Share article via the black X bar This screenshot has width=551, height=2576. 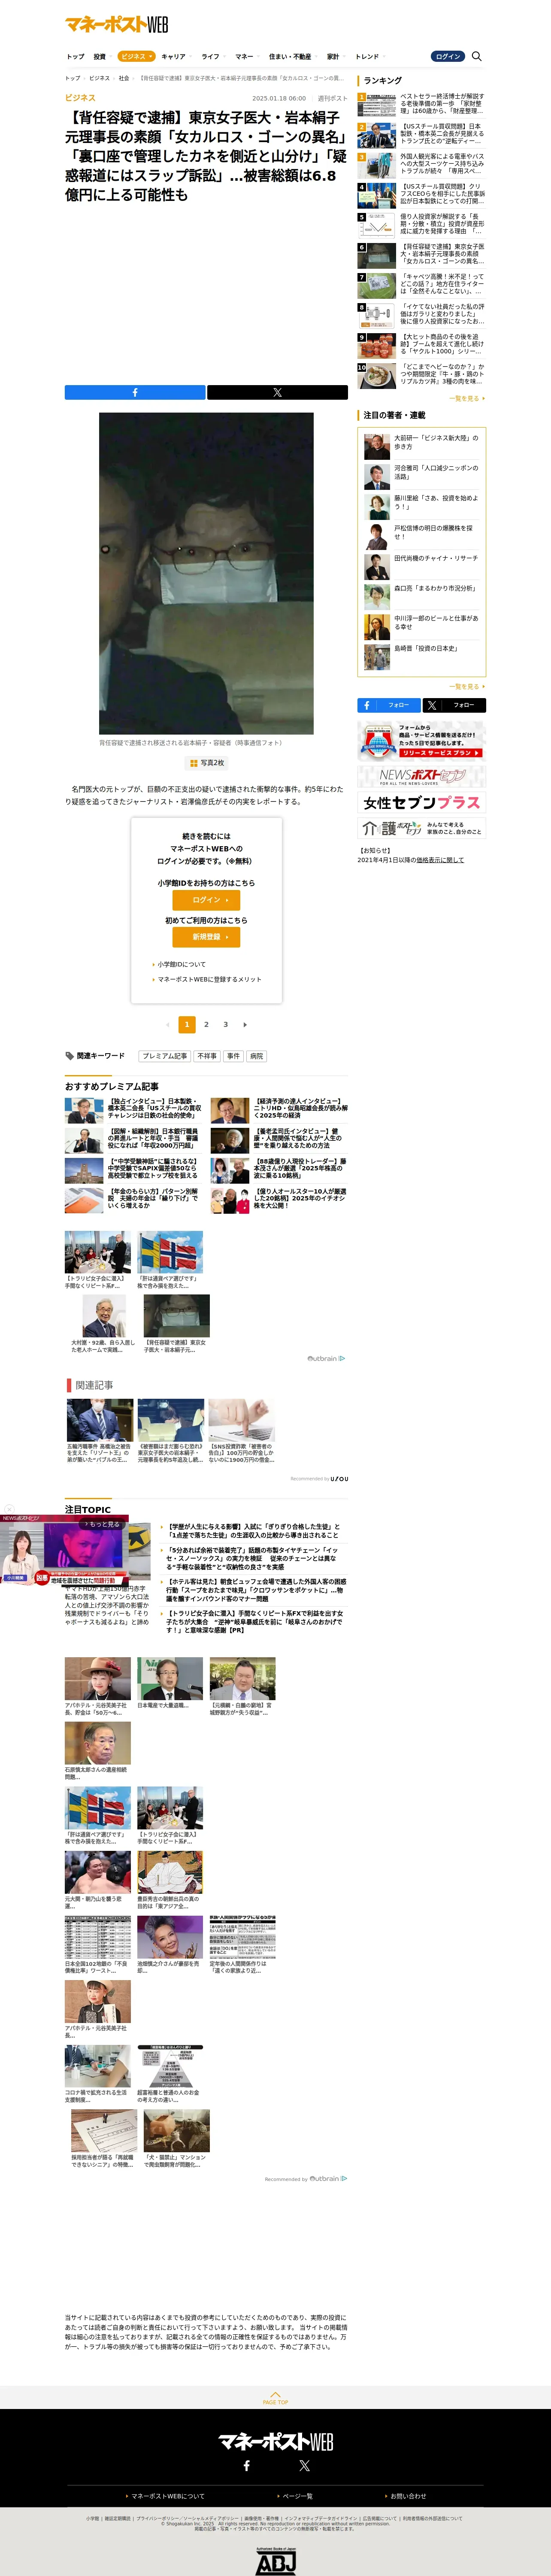point(277,393)
